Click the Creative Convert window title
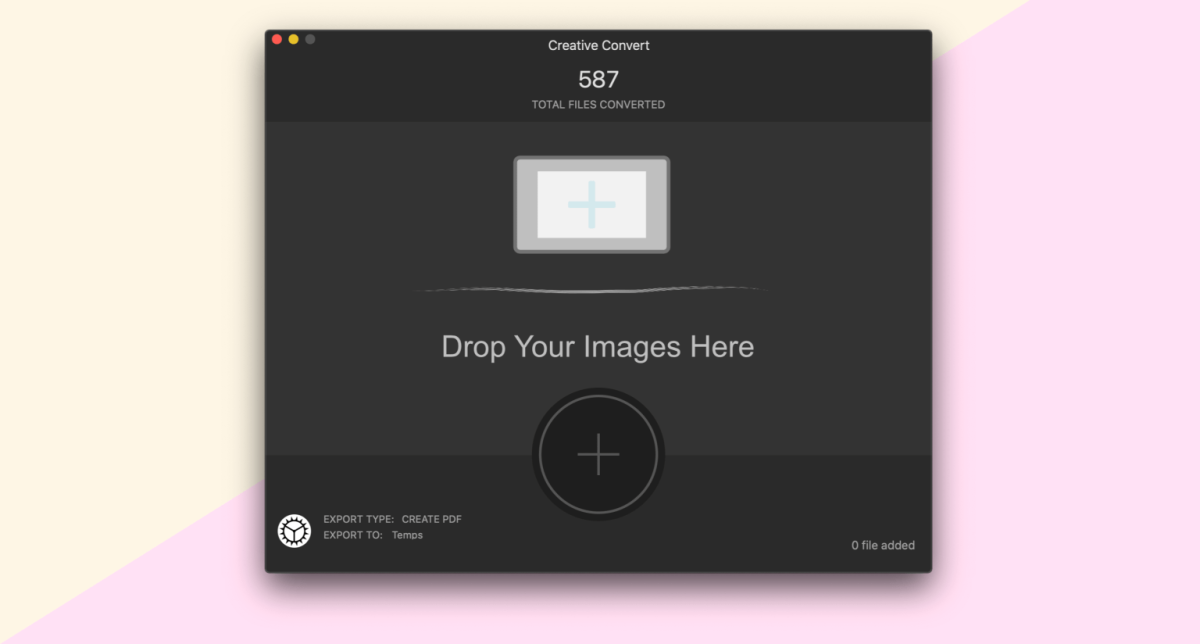 tap(598, 45)
